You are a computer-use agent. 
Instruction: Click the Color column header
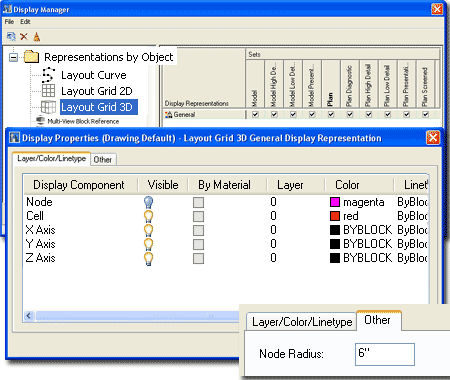pos(359,185)
